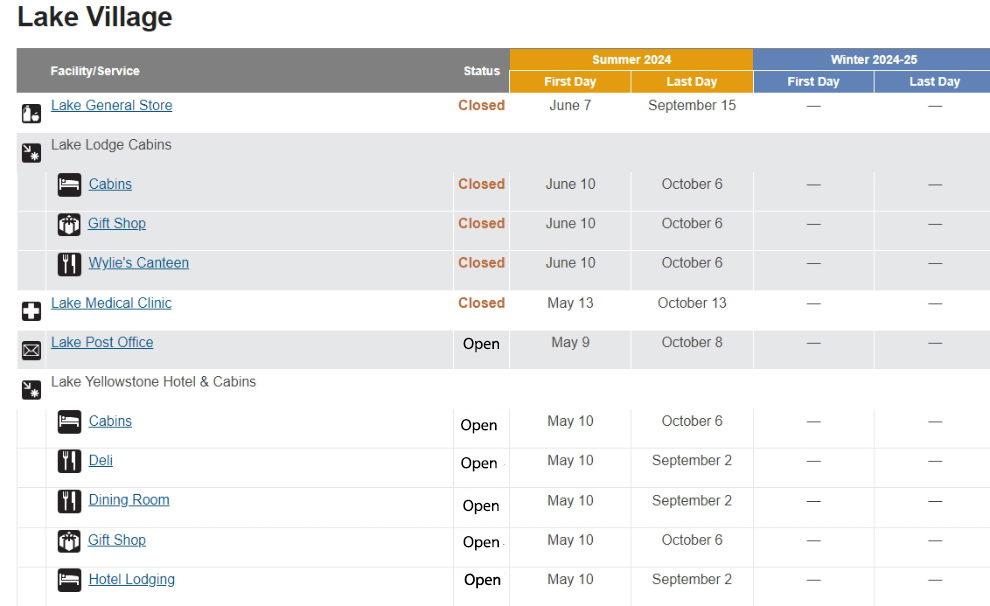Click the dining icon beside Dining Room

pyautogui.click(x=69, y=501)
